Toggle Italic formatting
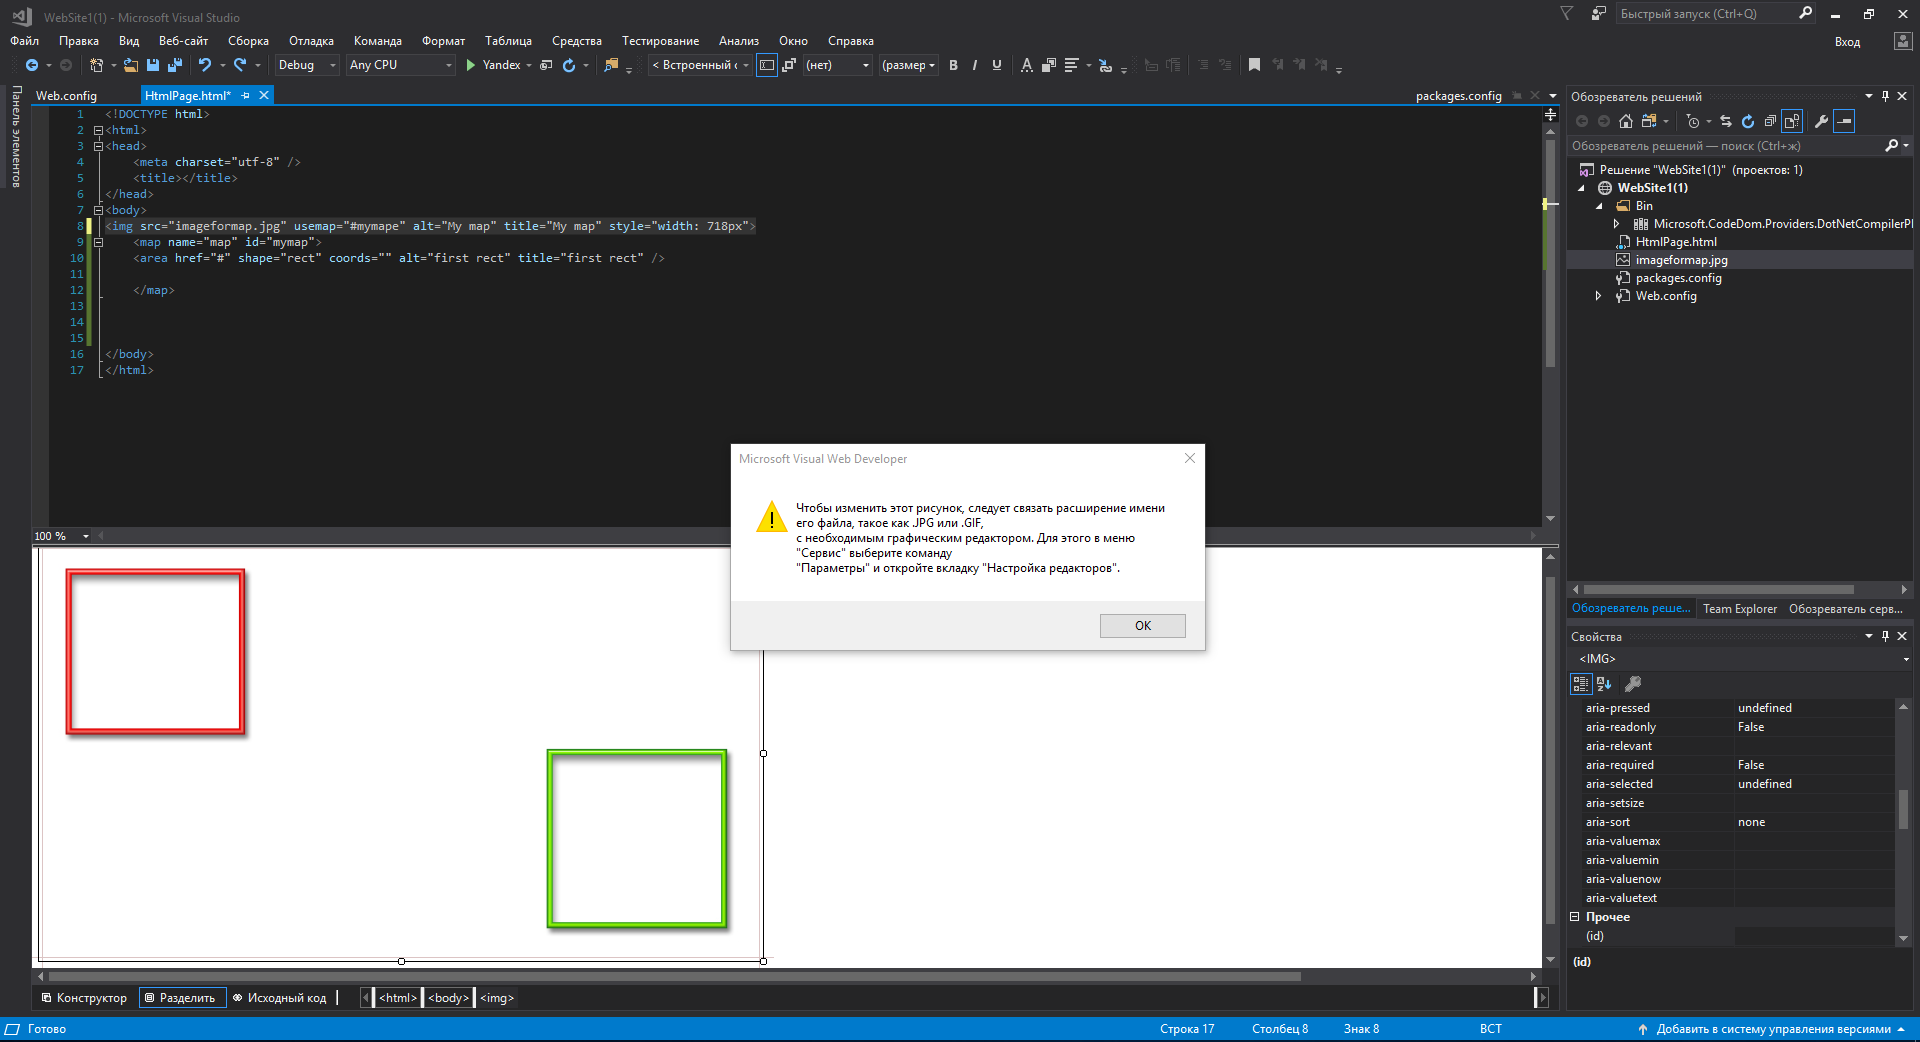1920x1042 pixels. (x=975, y=65)
